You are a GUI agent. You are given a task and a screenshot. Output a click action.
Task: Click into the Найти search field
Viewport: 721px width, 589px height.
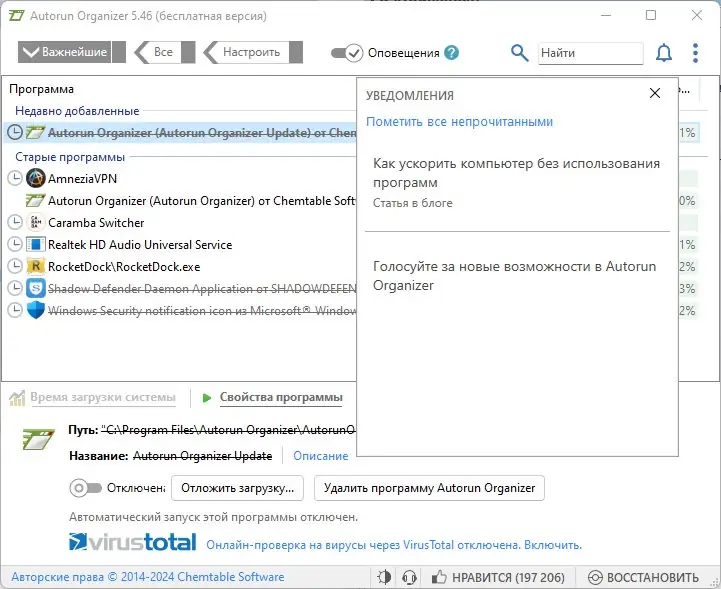click(x=590, y=53)
